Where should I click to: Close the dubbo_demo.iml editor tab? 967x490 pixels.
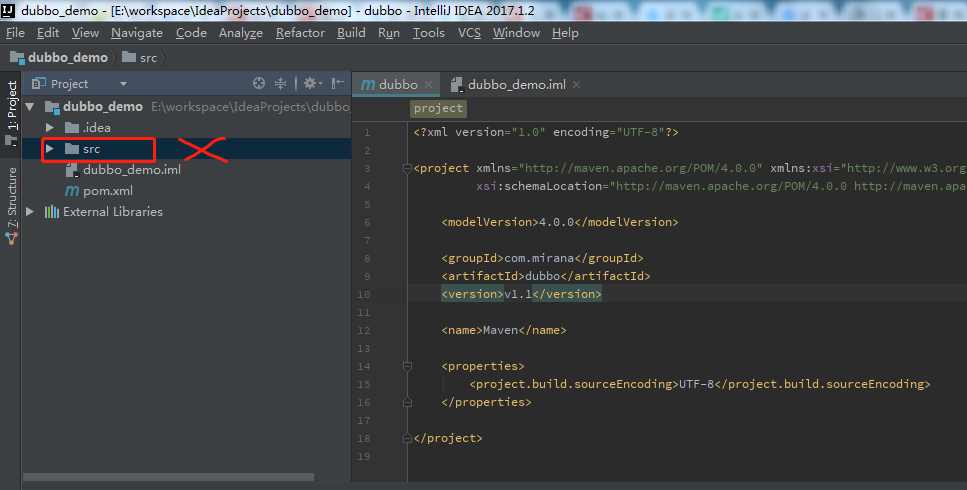click(x=576, y=85)
